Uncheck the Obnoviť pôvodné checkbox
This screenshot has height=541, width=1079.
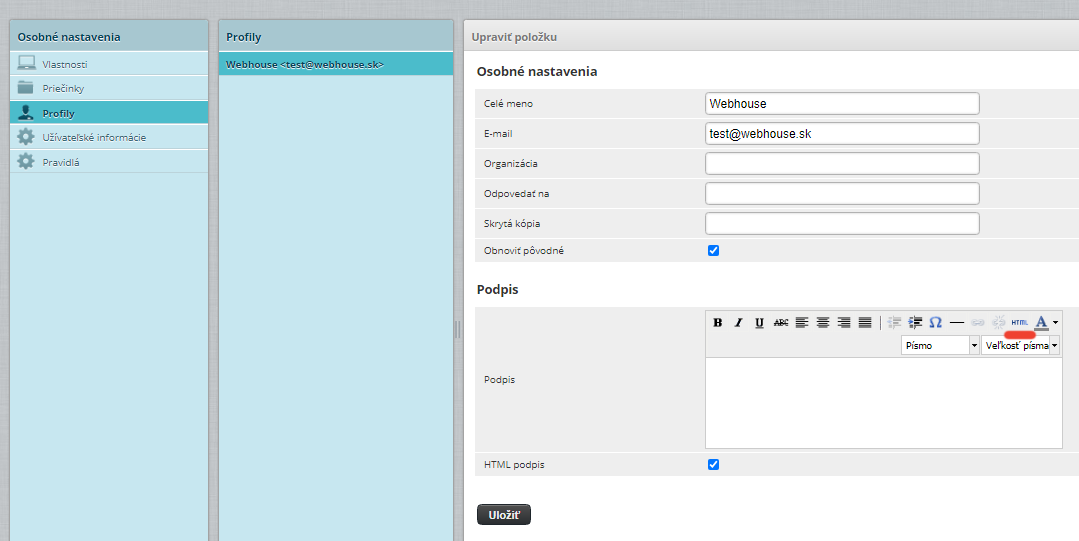coord(713,250)
